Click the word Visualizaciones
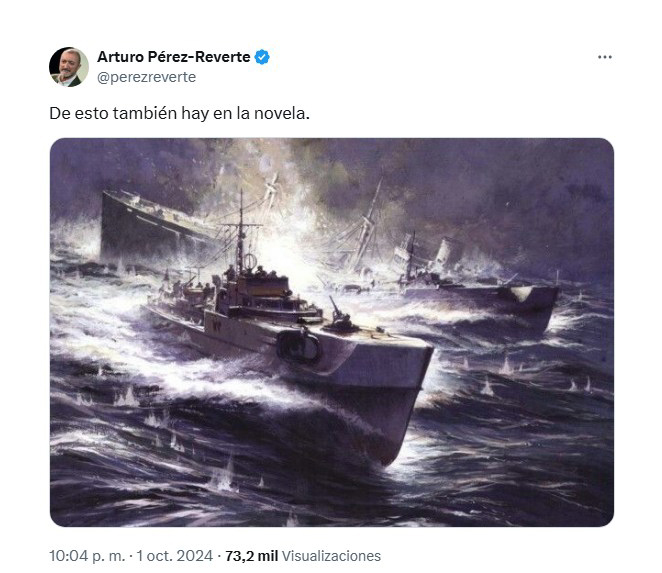This screenshot has width=662, height=573. (x=331, y=556)
